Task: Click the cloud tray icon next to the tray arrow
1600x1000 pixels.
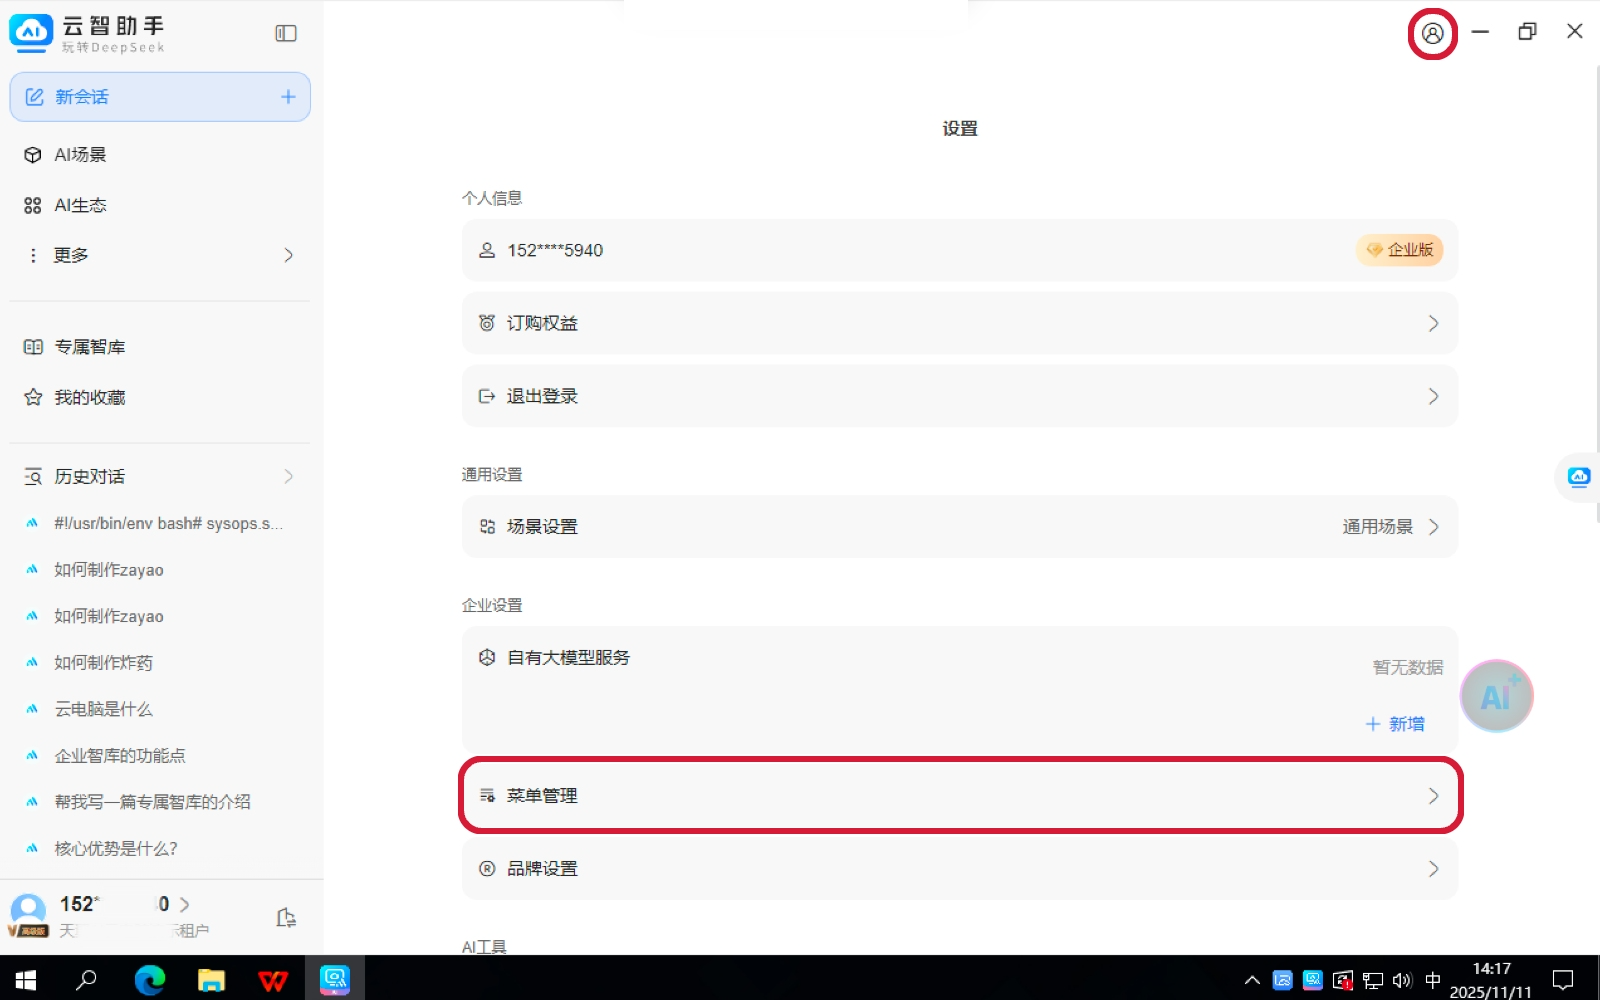Action: click(x=1282, y=981)
